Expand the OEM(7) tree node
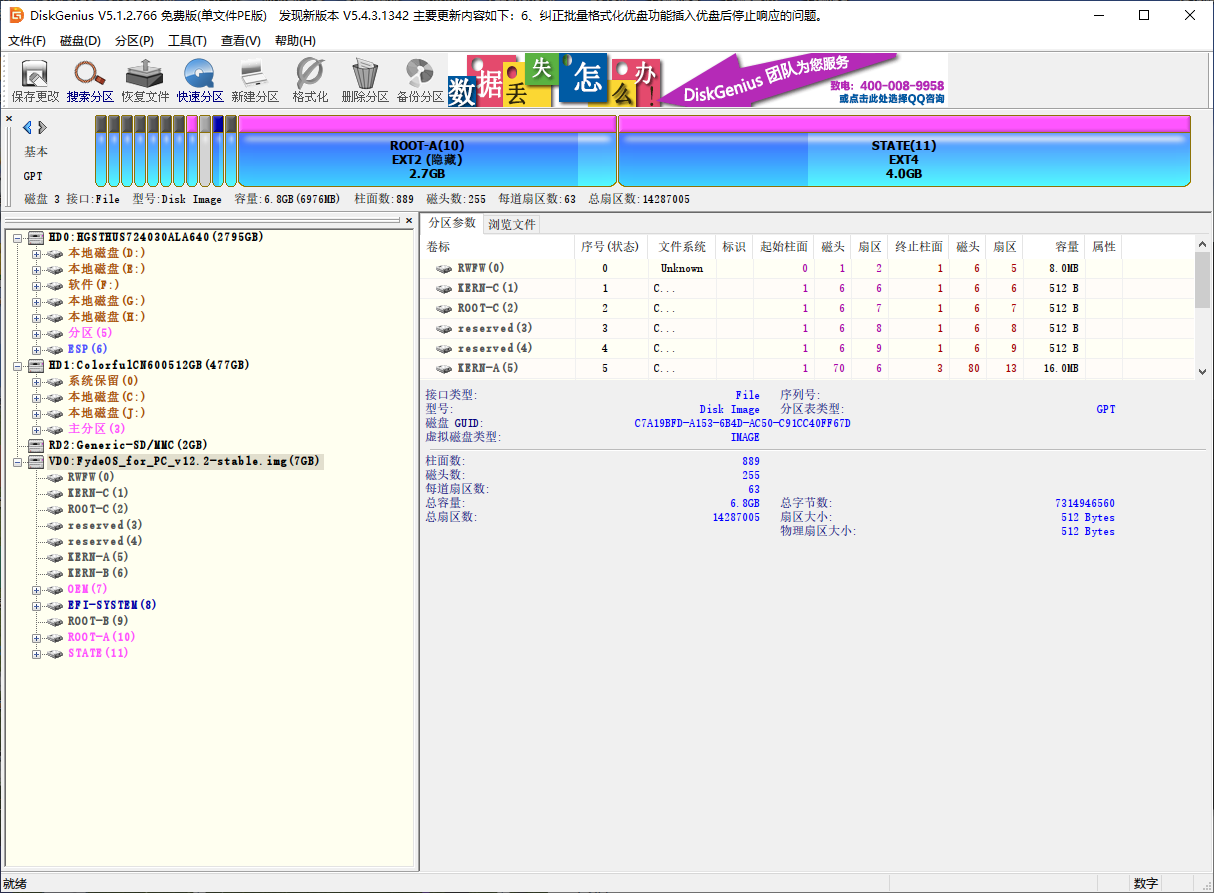Image resolution: width=1214 pixels, height=893 pixels. click(x=37, y=590)
